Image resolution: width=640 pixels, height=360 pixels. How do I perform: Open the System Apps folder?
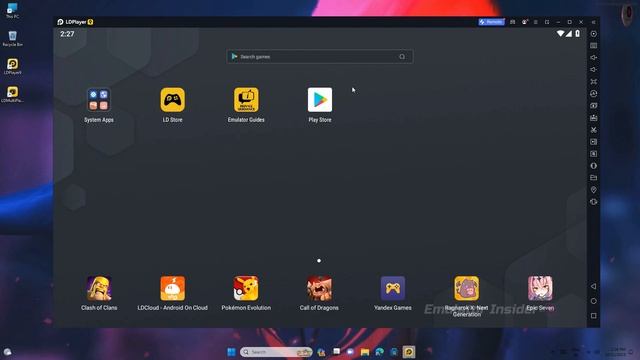[99, 100]
